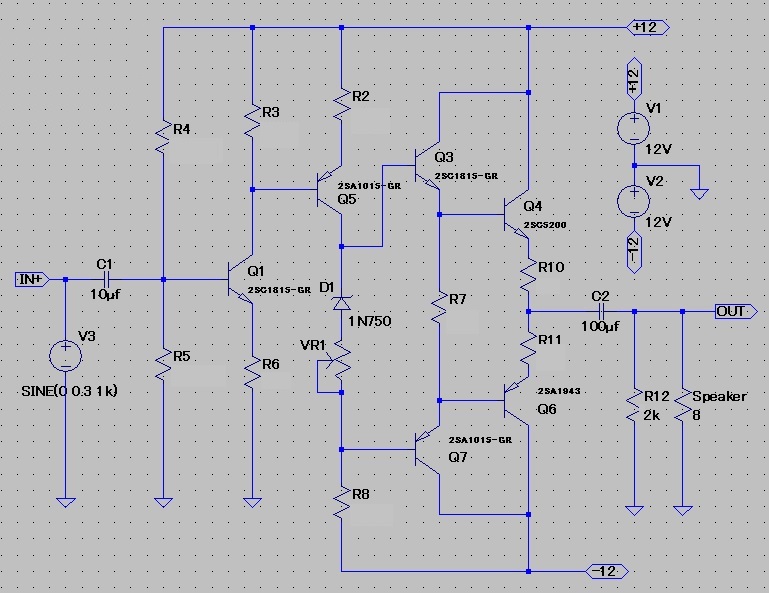Click the 1N750 diode value text
The height and width of the screenshot is (593, 769).
(x=368, y=320)
